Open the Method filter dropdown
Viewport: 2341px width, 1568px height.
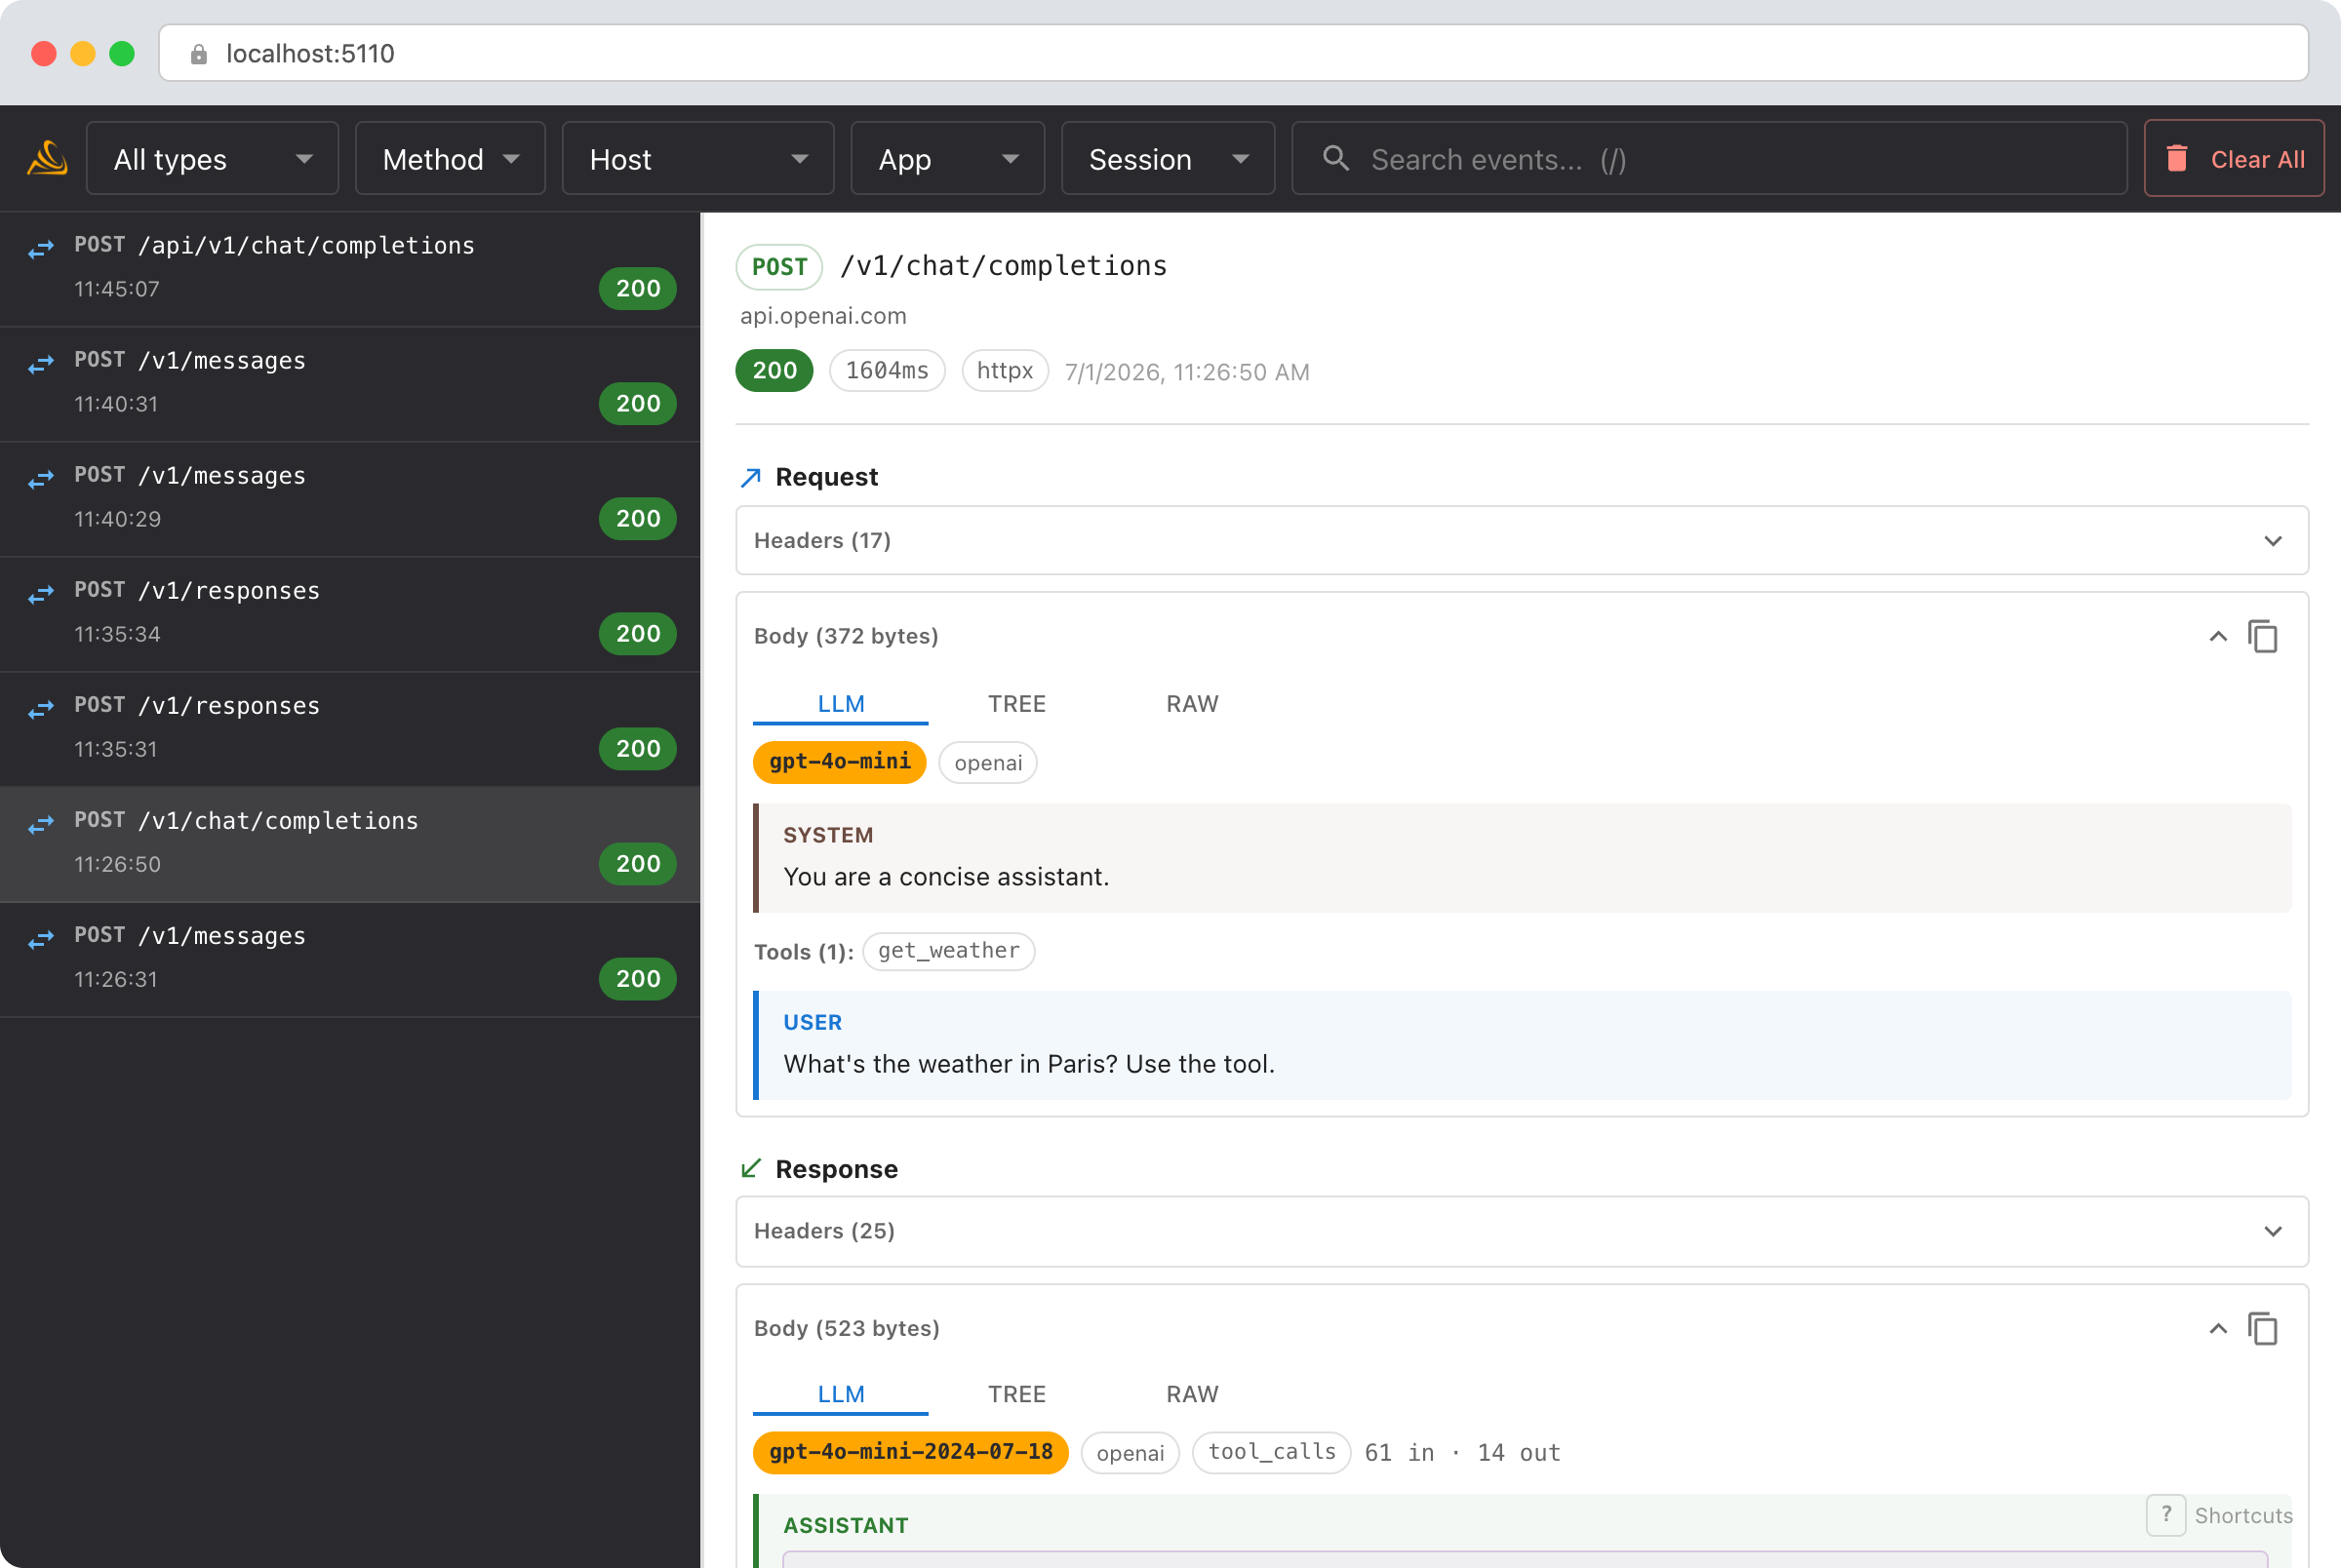450,158
